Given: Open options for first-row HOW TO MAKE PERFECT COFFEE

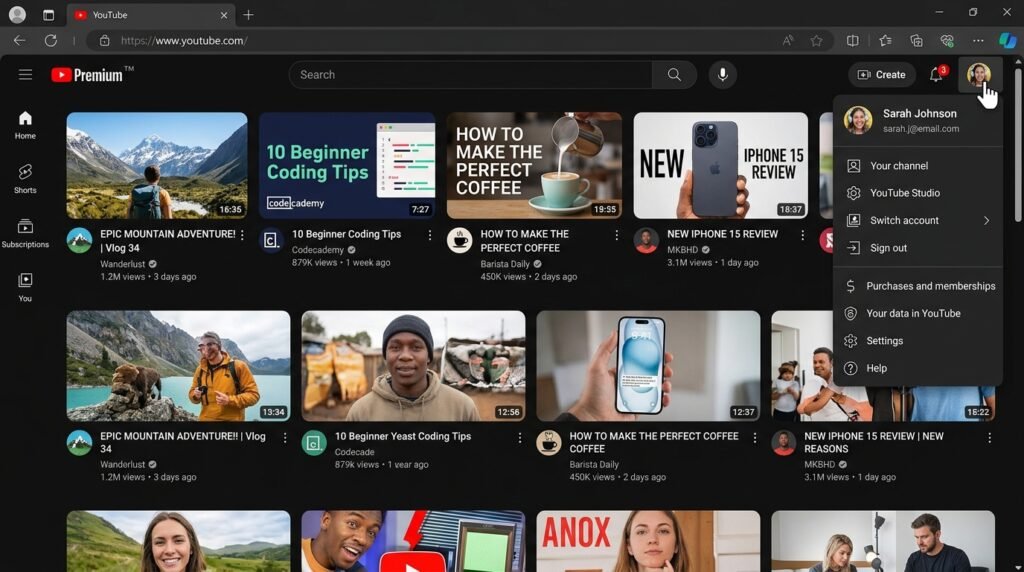Looking at the screenshot, I should click(x=616, y=234).
